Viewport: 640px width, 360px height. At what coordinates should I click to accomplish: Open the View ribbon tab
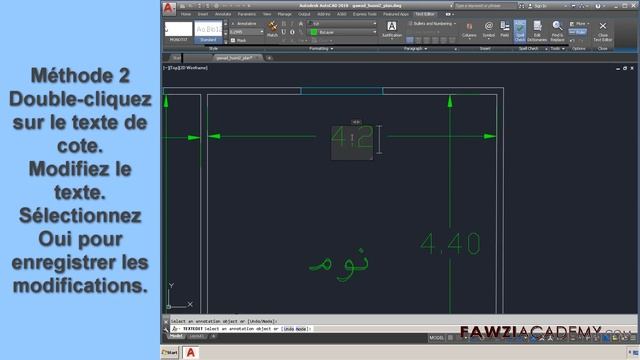(267, 14)
